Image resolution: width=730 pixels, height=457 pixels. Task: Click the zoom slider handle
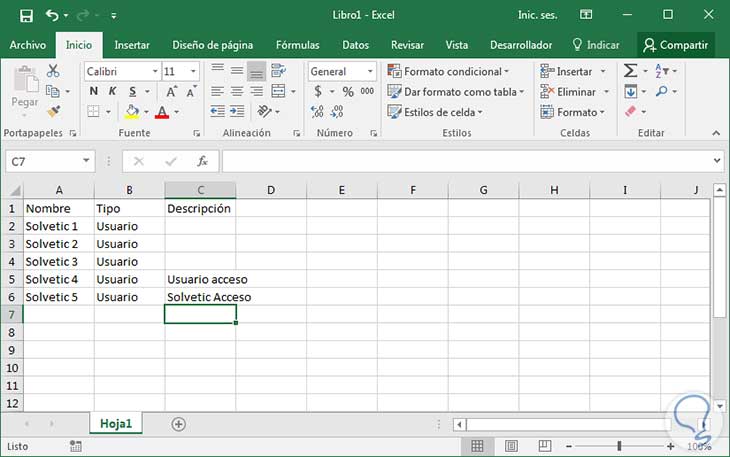(x=619, y=446)
